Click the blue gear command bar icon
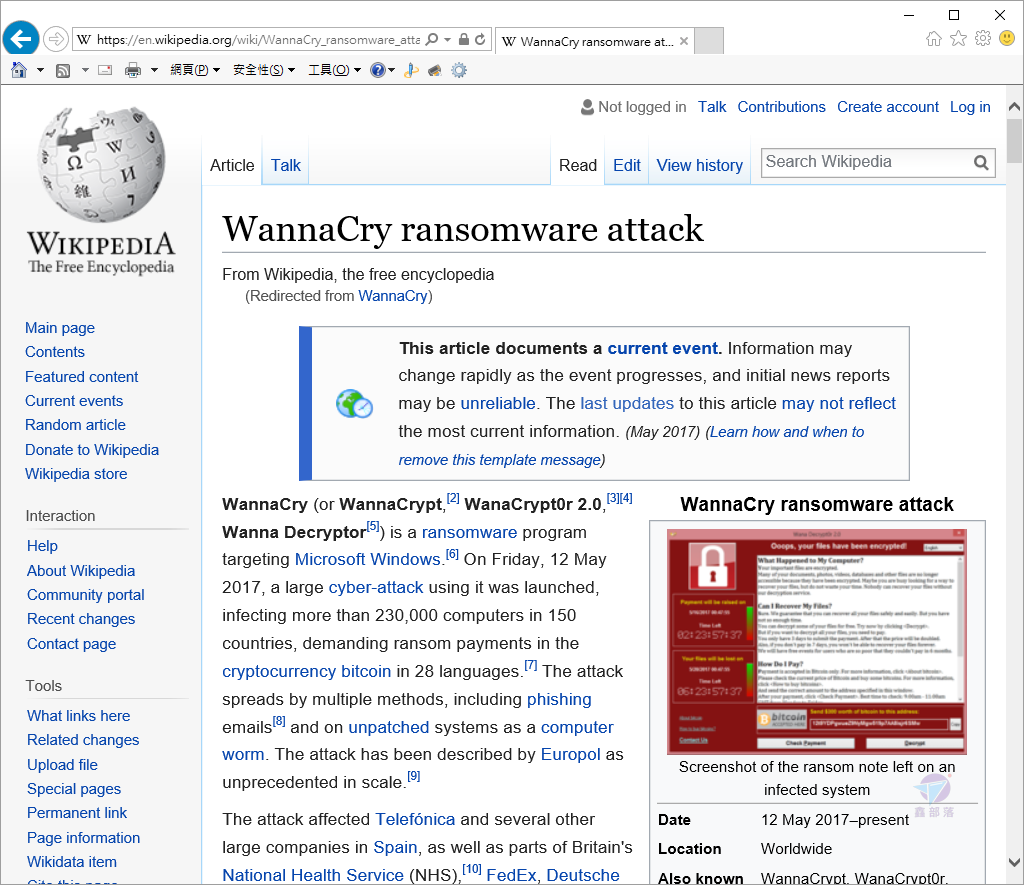Screen dimensions: 1024x885 [x=459, y=70]
